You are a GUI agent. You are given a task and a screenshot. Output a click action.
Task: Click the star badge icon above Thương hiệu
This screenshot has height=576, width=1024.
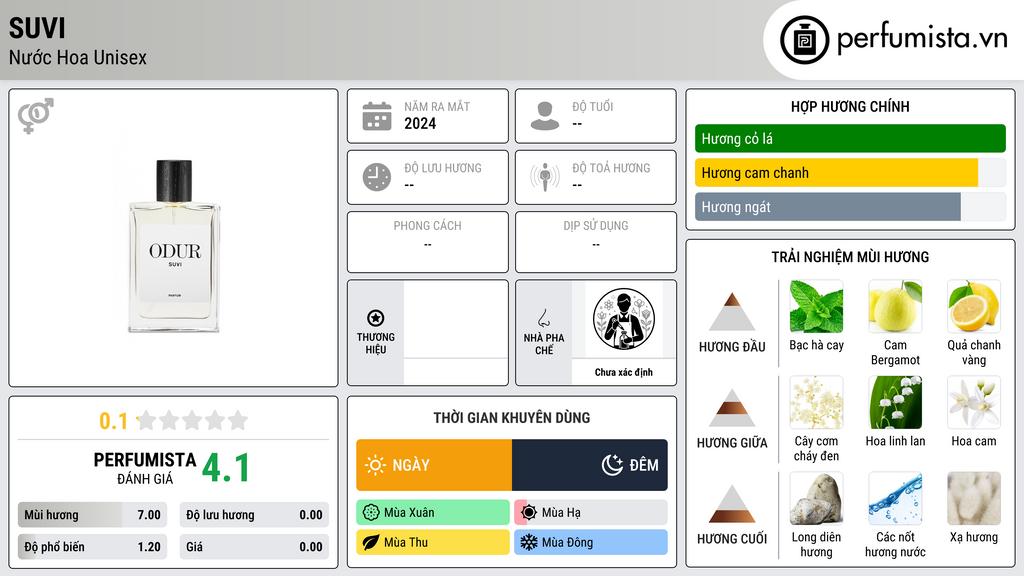click(376, 318)
